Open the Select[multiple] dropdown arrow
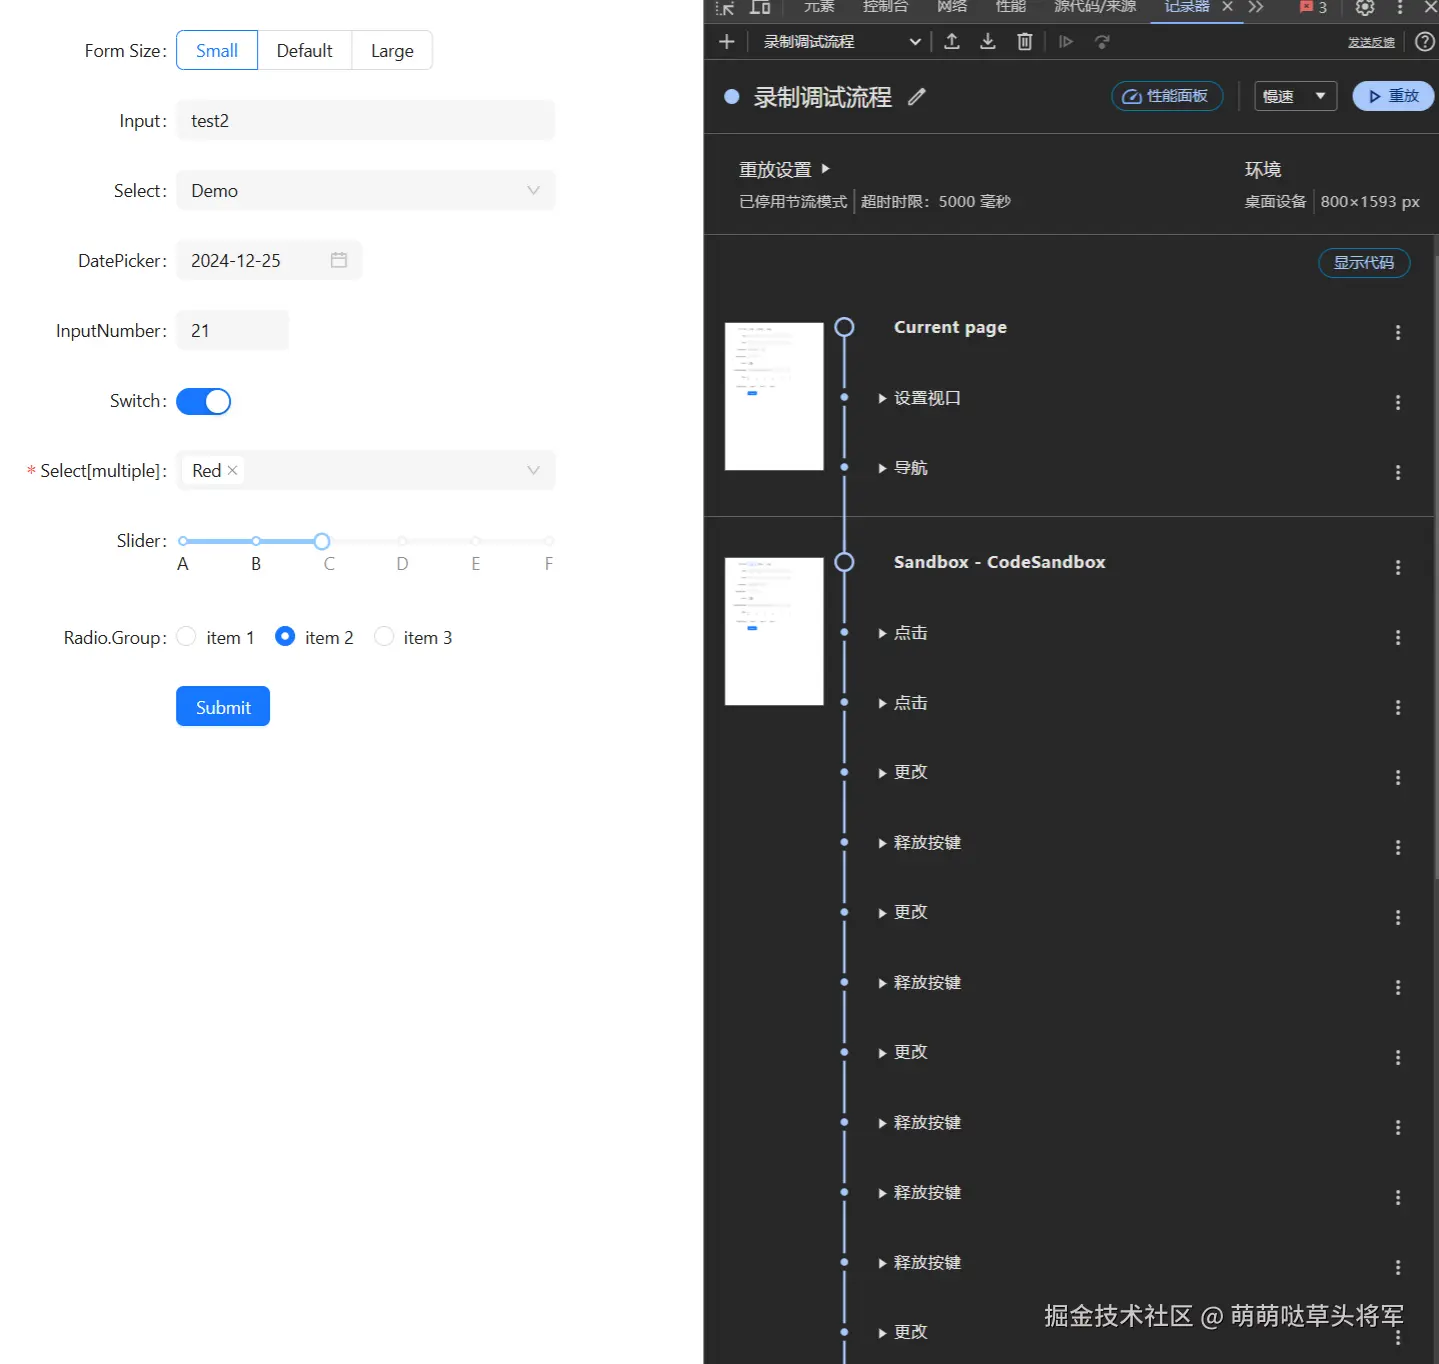This screenshot has height=1364, width=1439. coord(533,470)
